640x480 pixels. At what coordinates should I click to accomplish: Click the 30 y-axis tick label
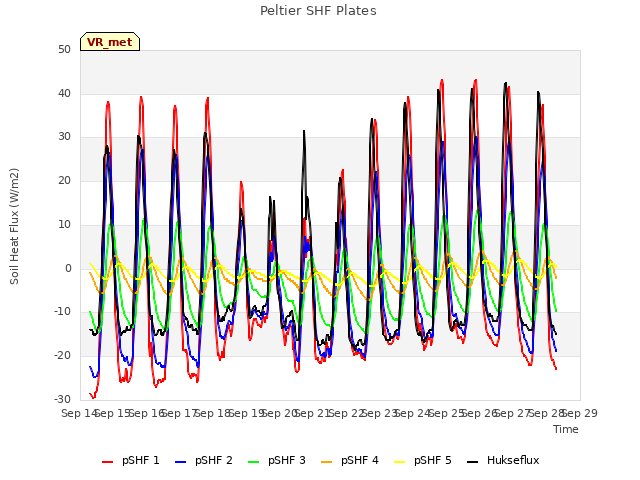[x=64, y=137]
